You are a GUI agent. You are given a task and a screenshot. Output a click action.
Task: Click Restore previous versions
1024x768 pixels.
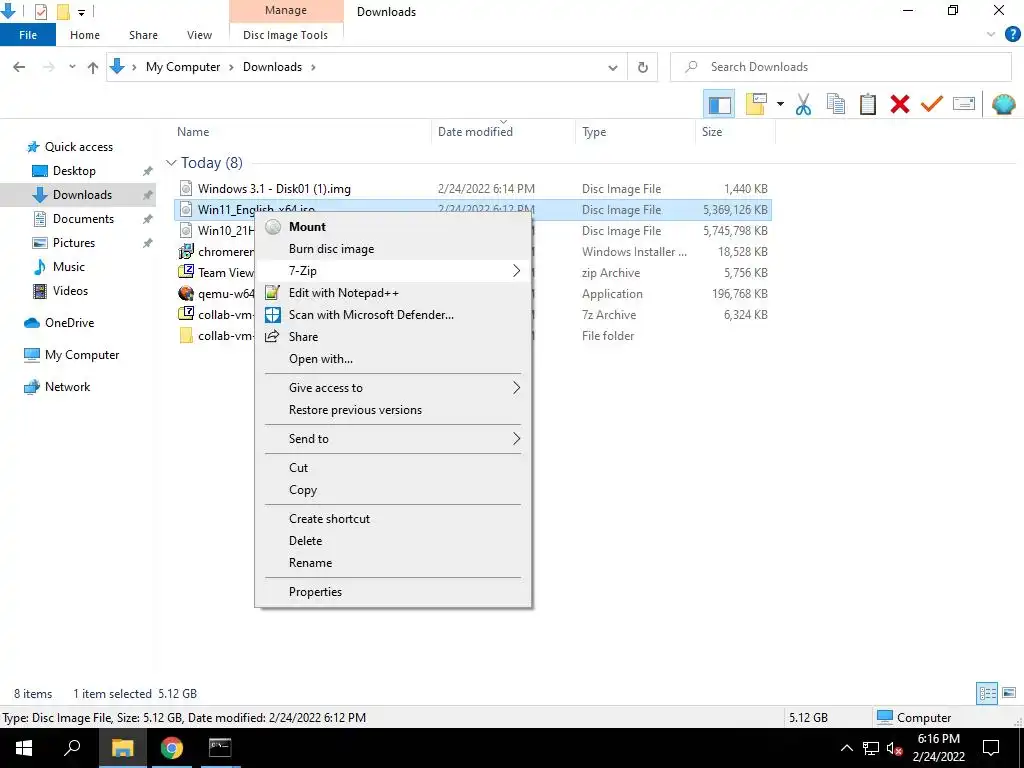click(393, 410)
